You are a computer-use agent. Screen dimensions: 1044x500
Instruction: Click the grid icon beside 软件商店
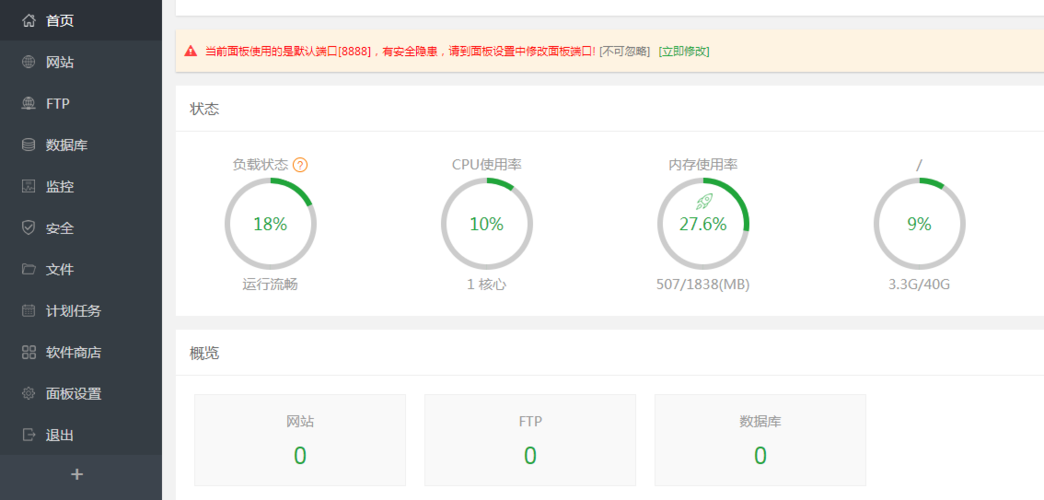coord(28,352)
